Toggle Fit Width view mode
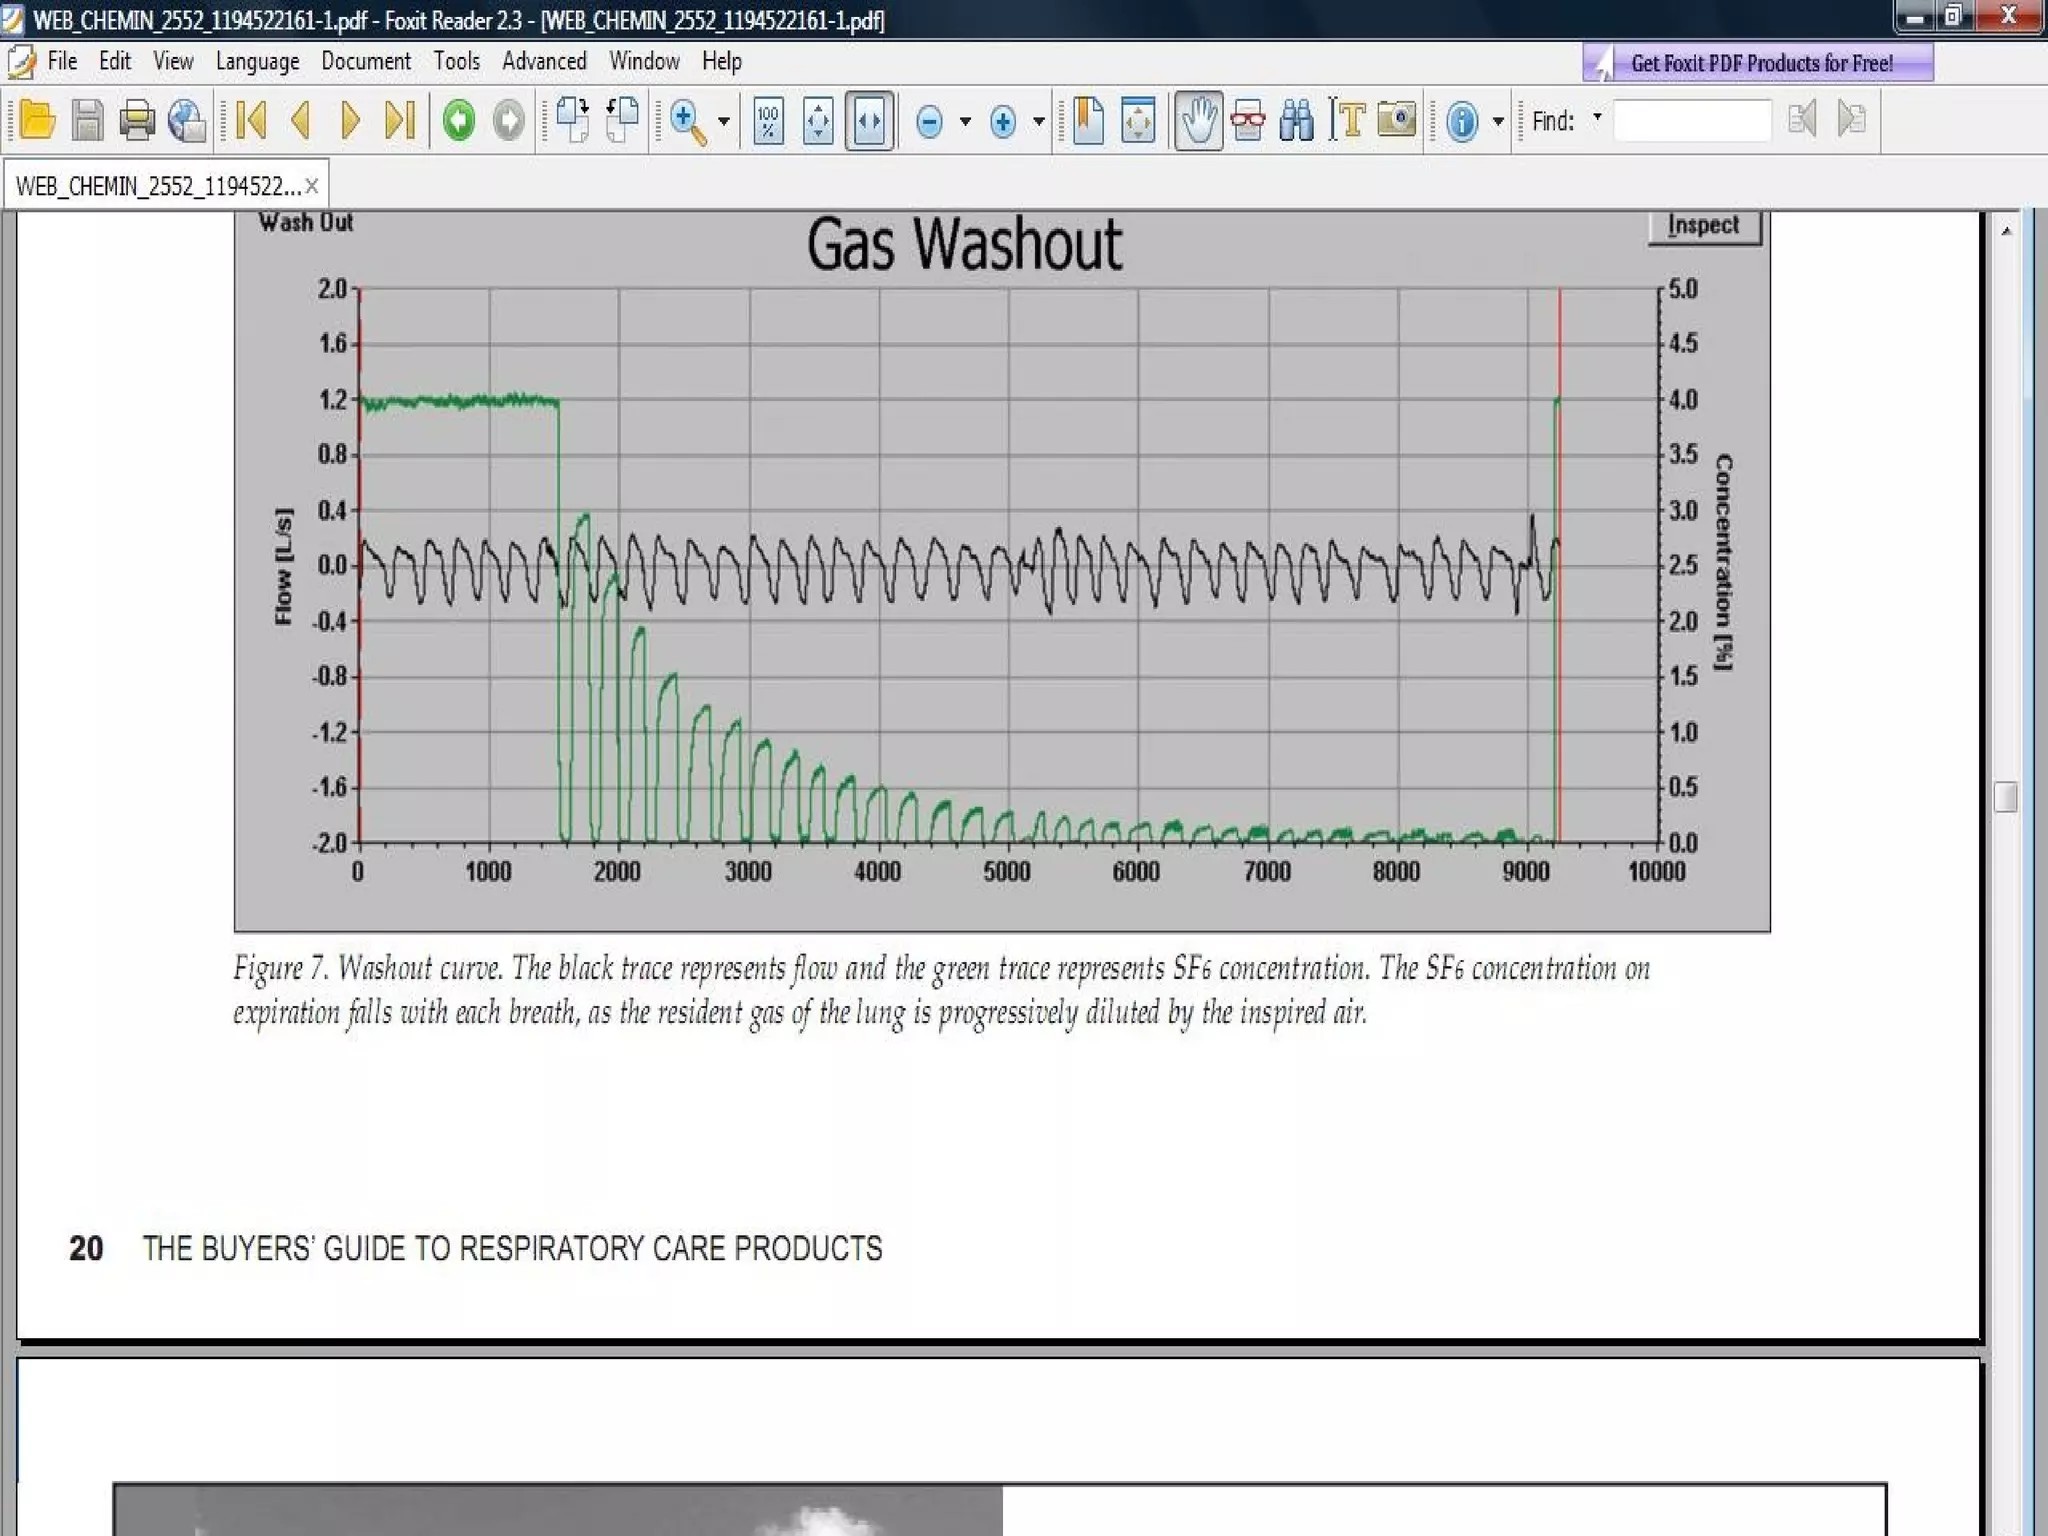The image size is (2048, 1536). click(869, 121)
